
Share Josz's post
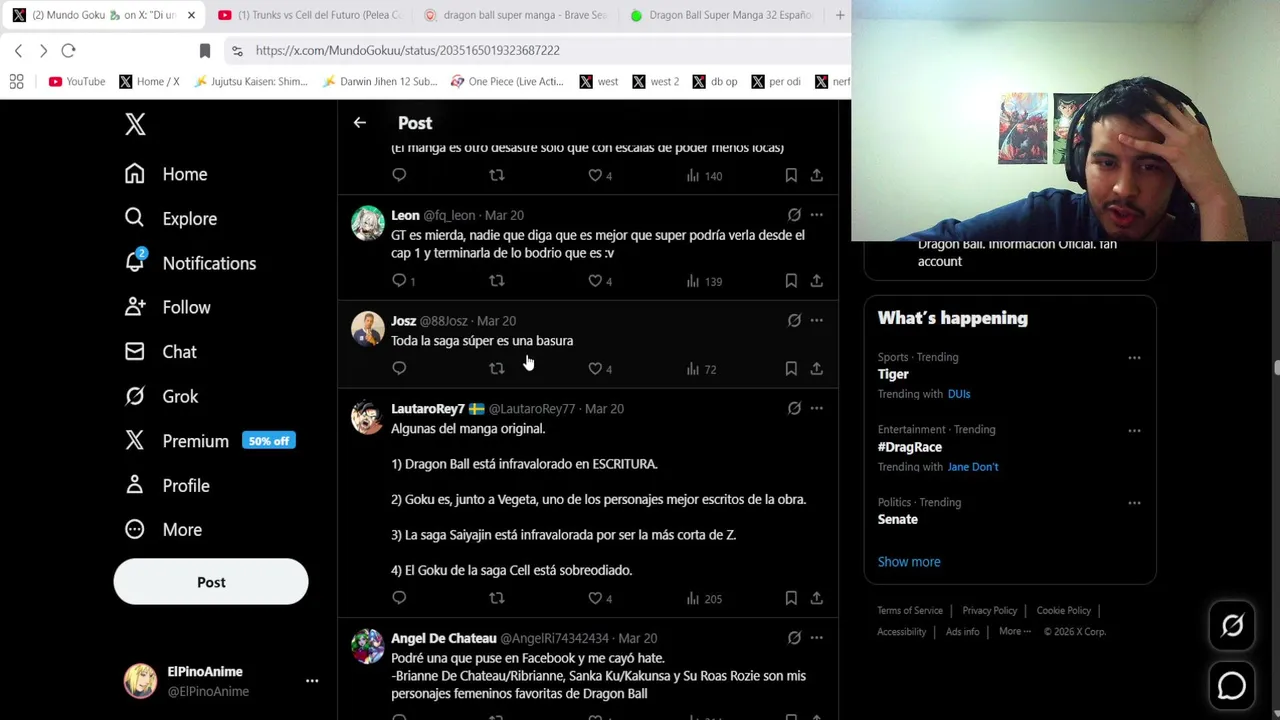(817, 369)
